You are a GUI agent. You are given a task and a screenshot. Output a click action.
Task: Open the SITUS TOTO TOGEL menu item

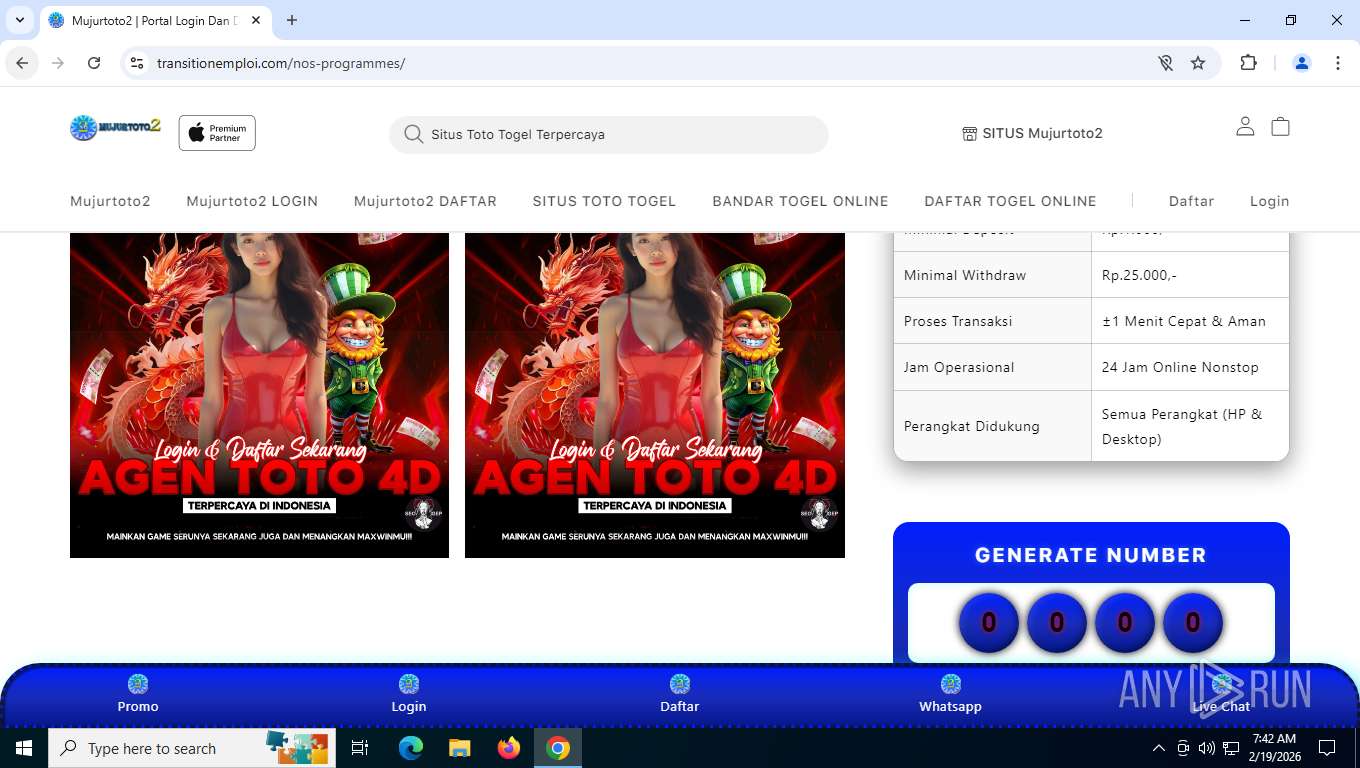pyautogui.click(x=604, y=201)
